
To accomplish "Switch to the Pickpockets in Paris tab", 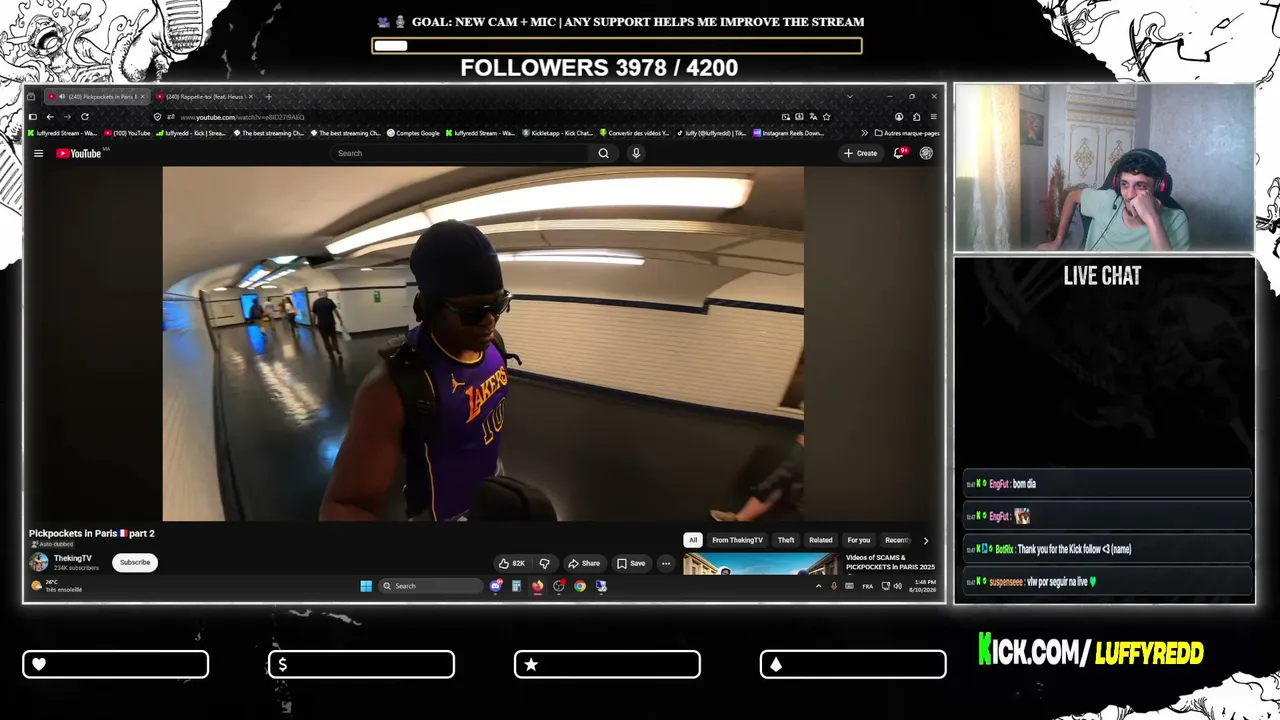I will point(98,97).
